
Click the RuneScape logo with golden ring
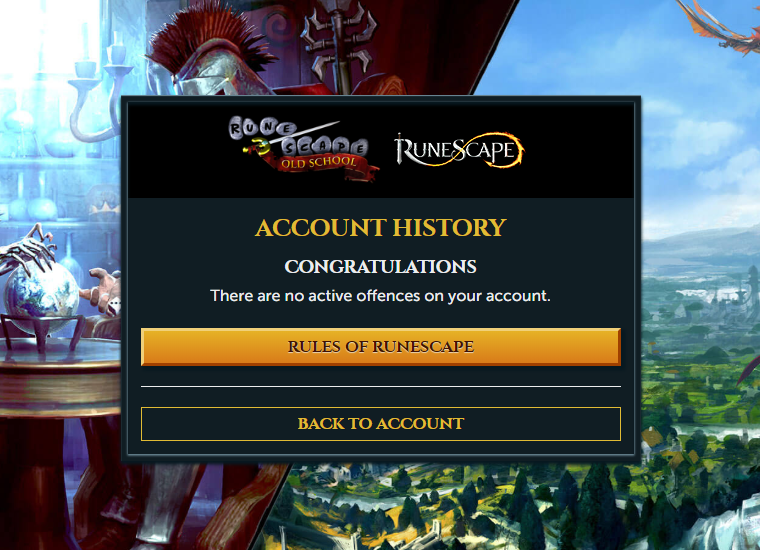coord(459,150)
